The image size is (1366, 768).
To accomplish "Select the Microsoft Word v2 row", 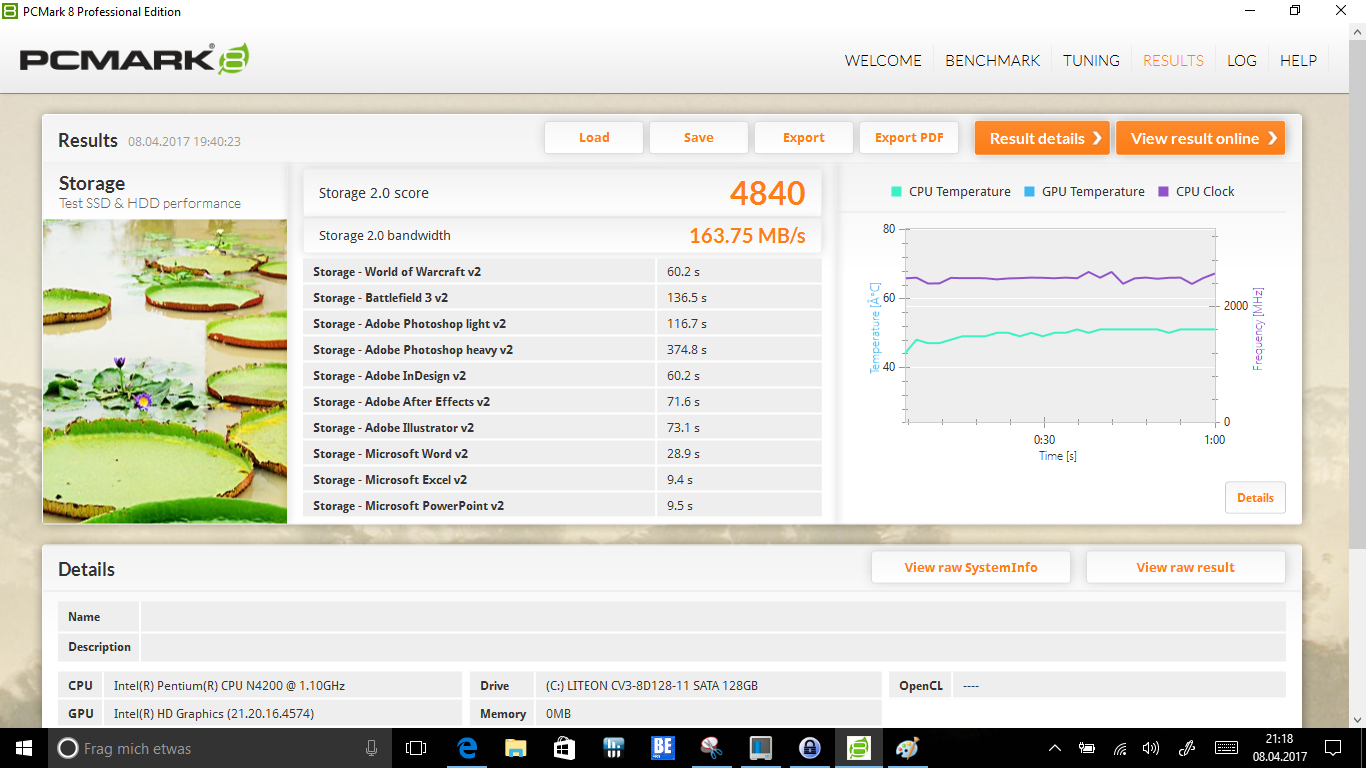I will (562, 453).
